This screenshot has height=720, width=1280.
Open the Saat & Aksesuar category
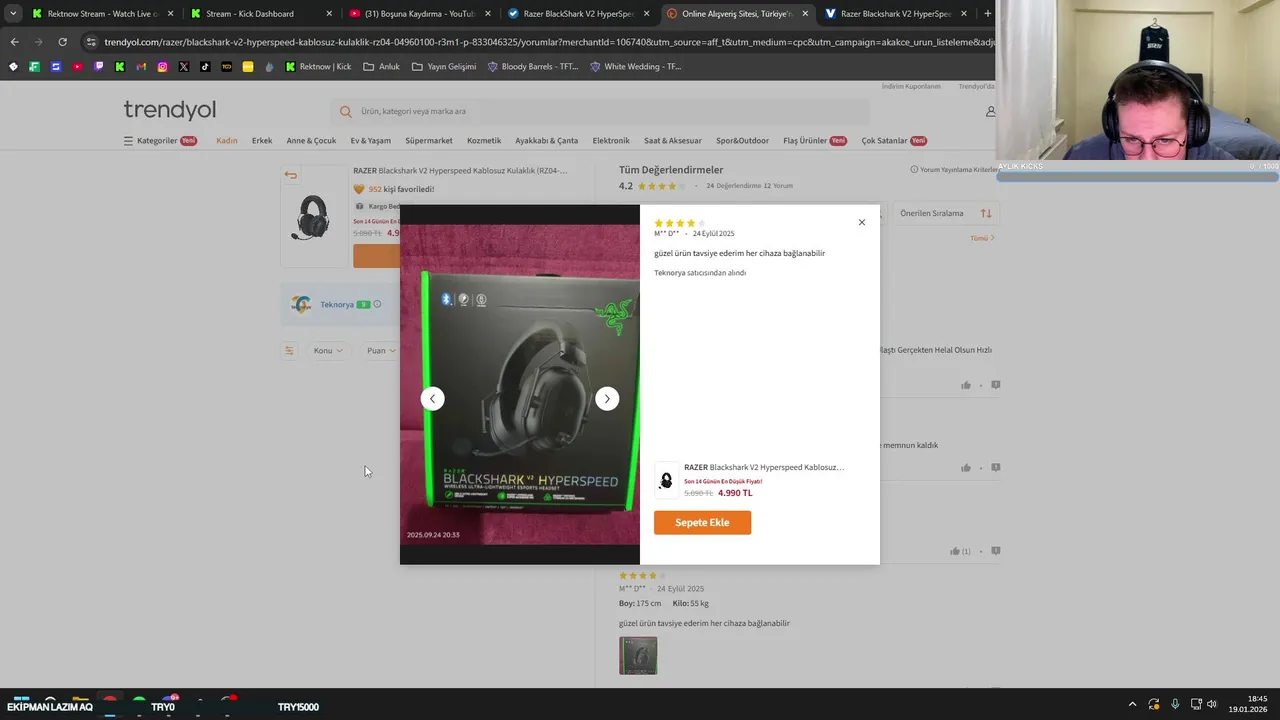673,141
